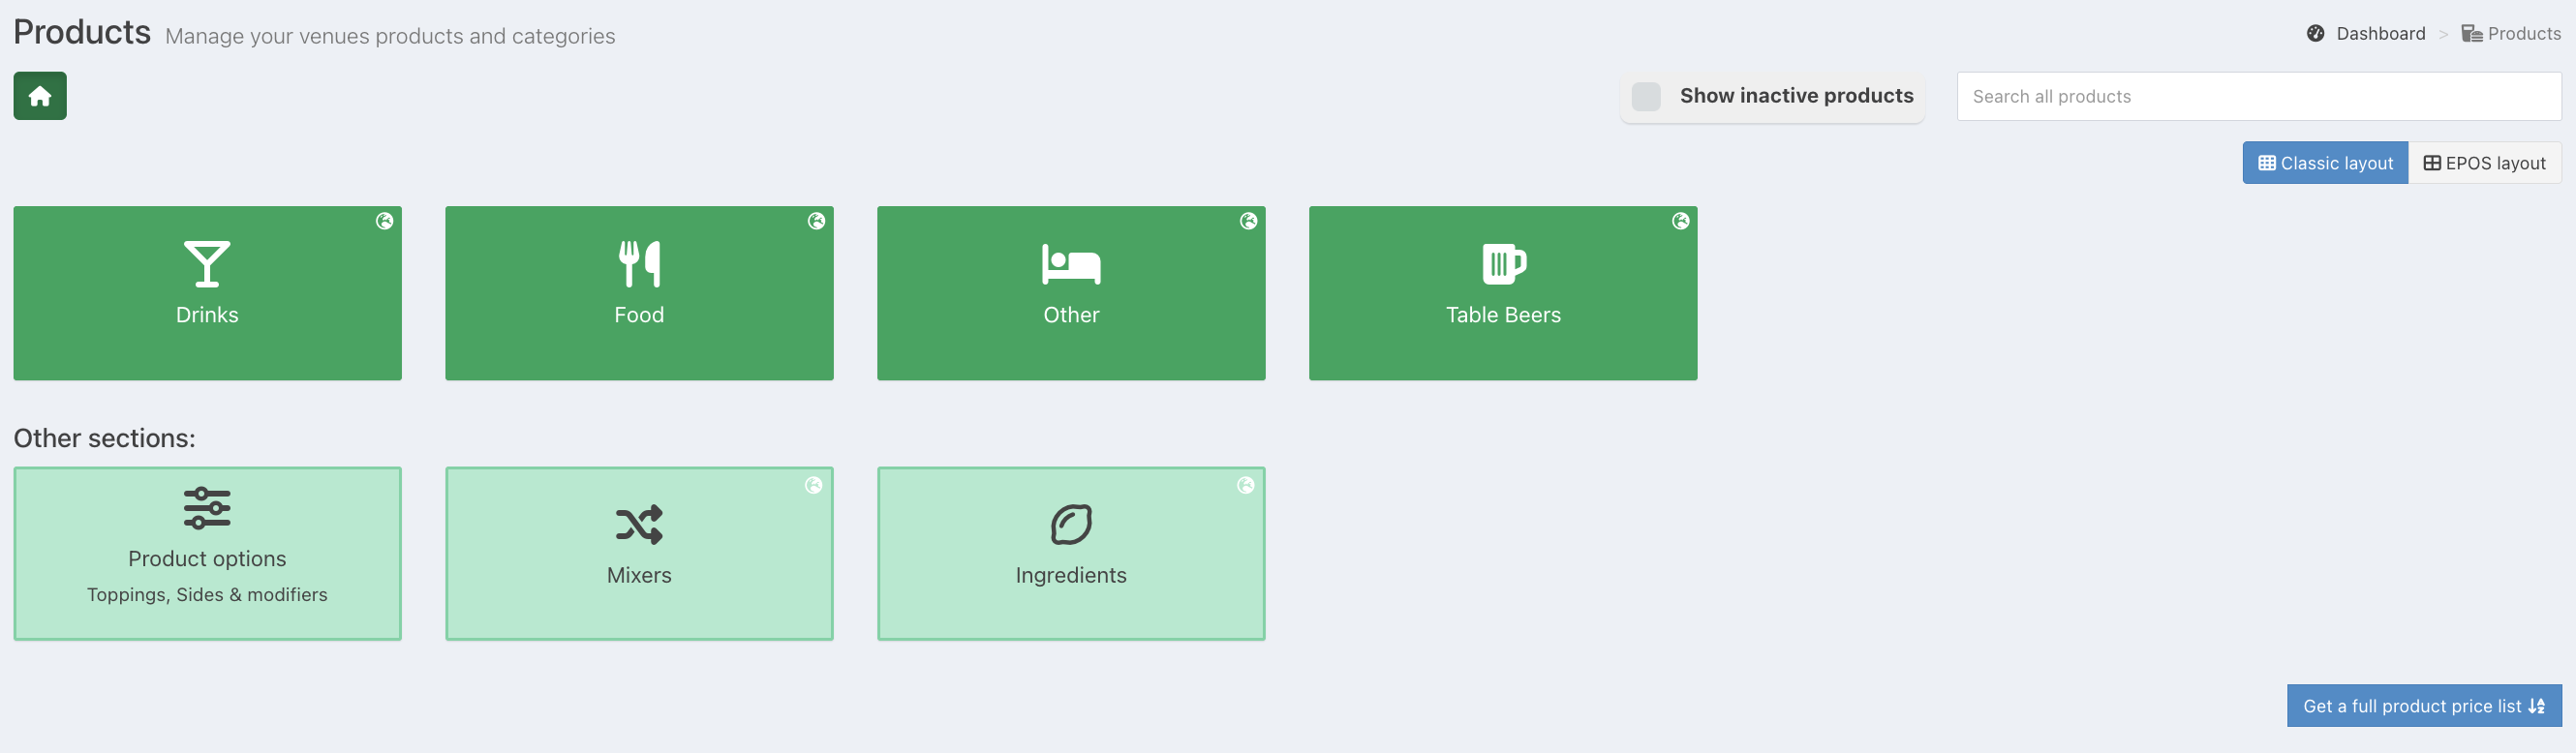Click Get a full product price list

2424,706
